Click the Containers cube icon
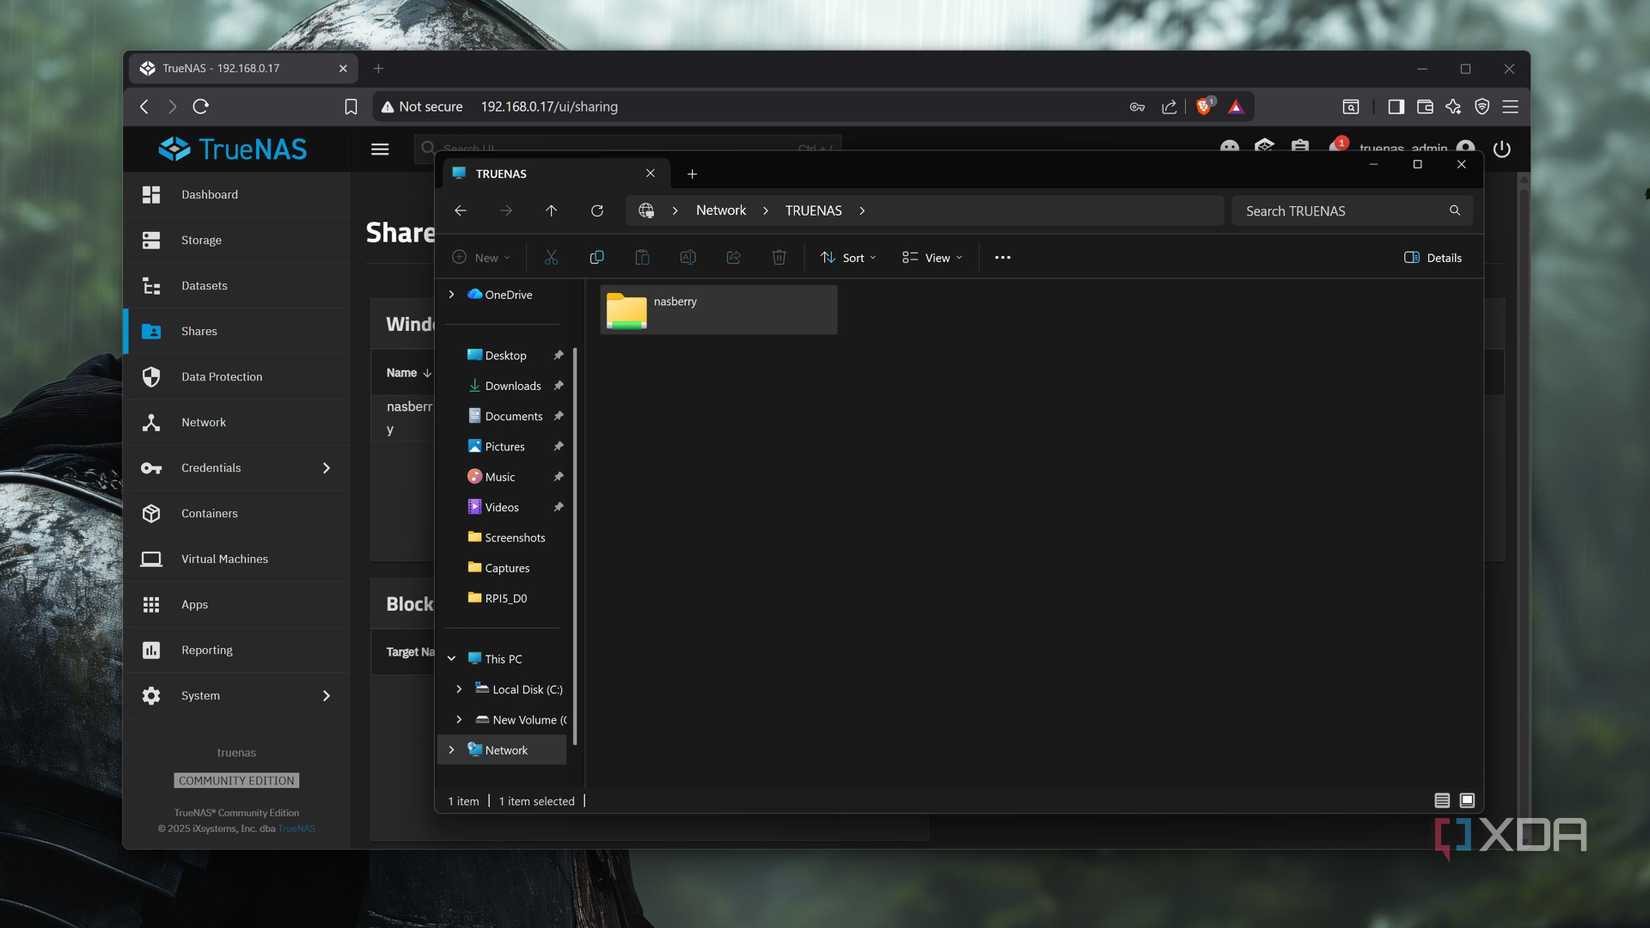 click(x=151, y=513)
